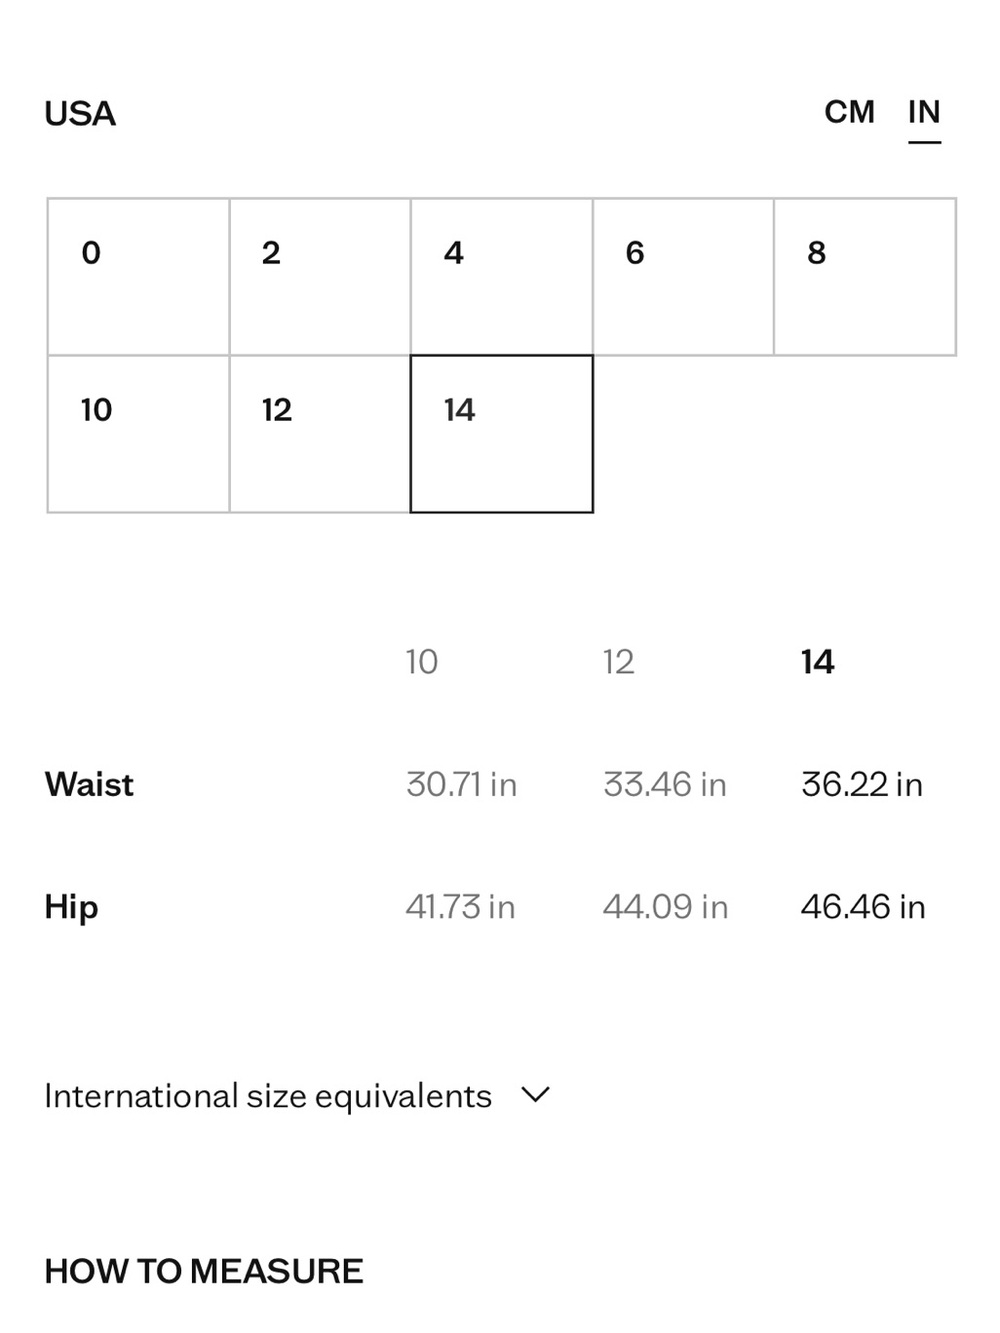Expand International size equivalents

[x=297, y=1096]
